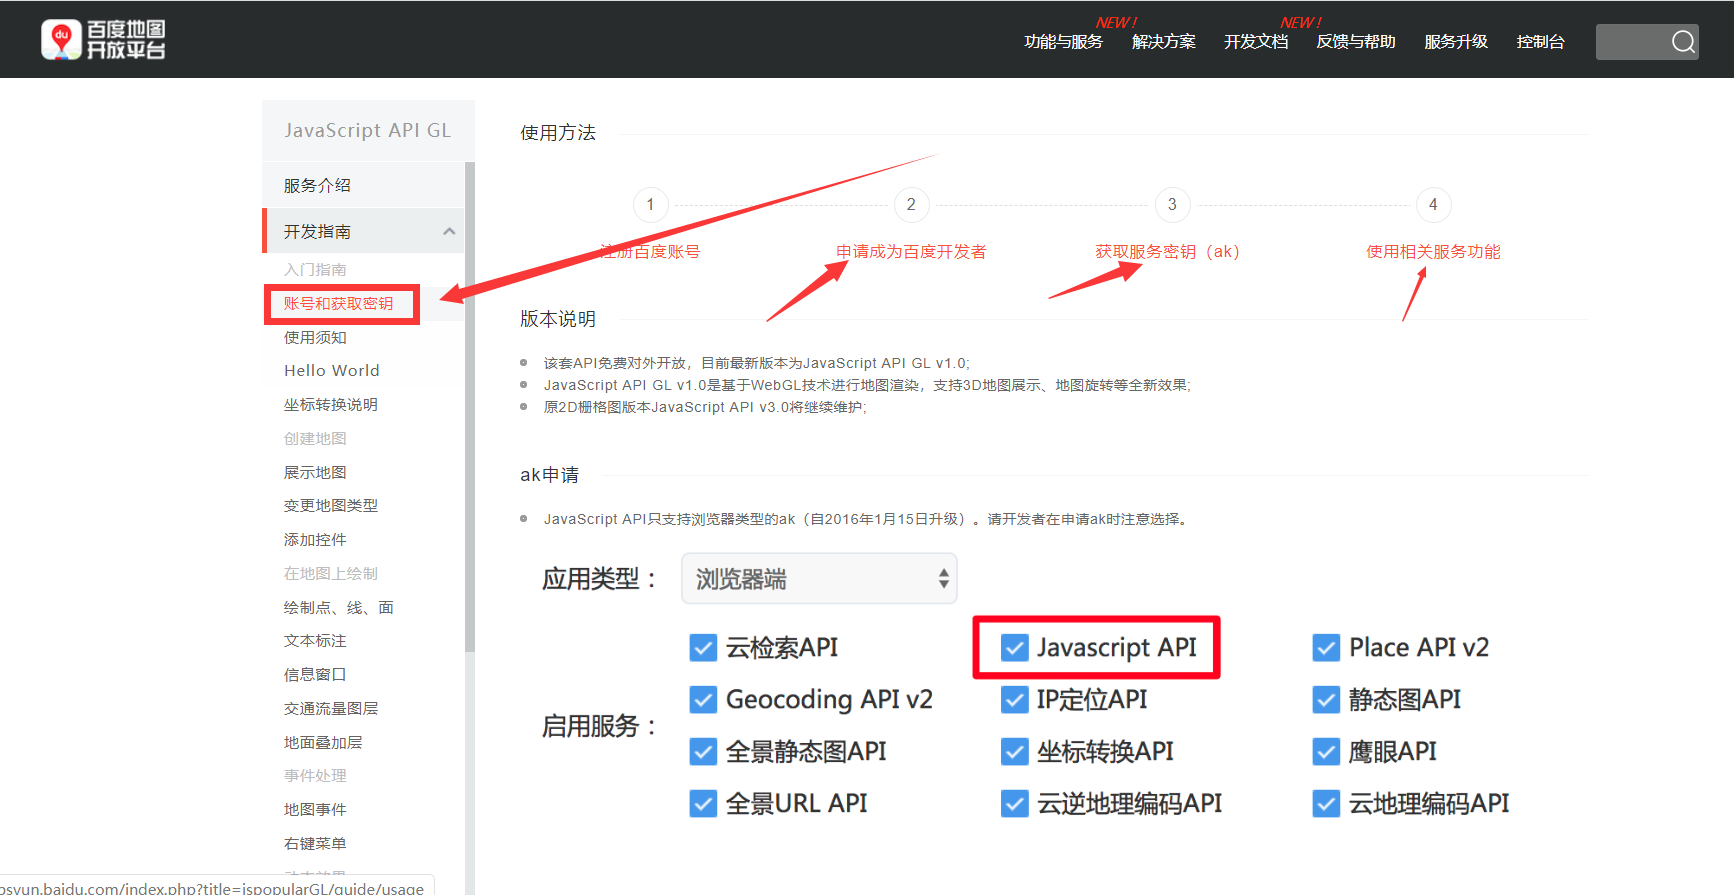Open 展示地图 sidebar item
The width and height of the screenshot is (1734, 895).
pos(315,473)
